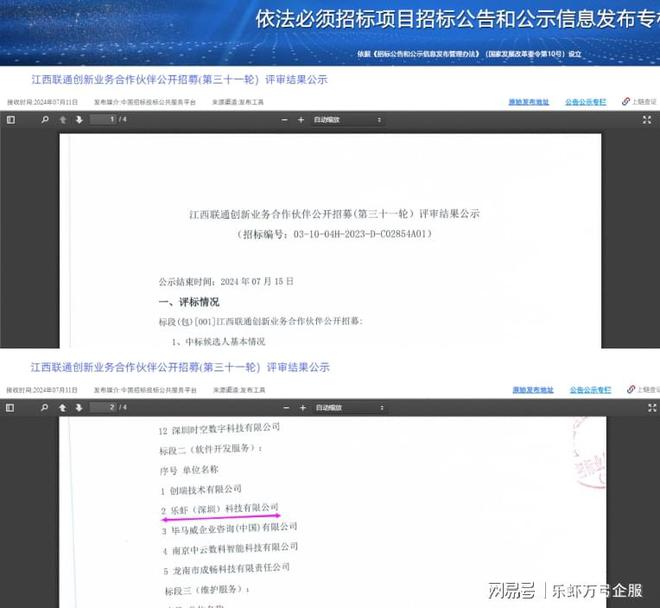
Task: Go to next page in page 1 viewer
Action: pyautogui.click(x=79, y=120)
